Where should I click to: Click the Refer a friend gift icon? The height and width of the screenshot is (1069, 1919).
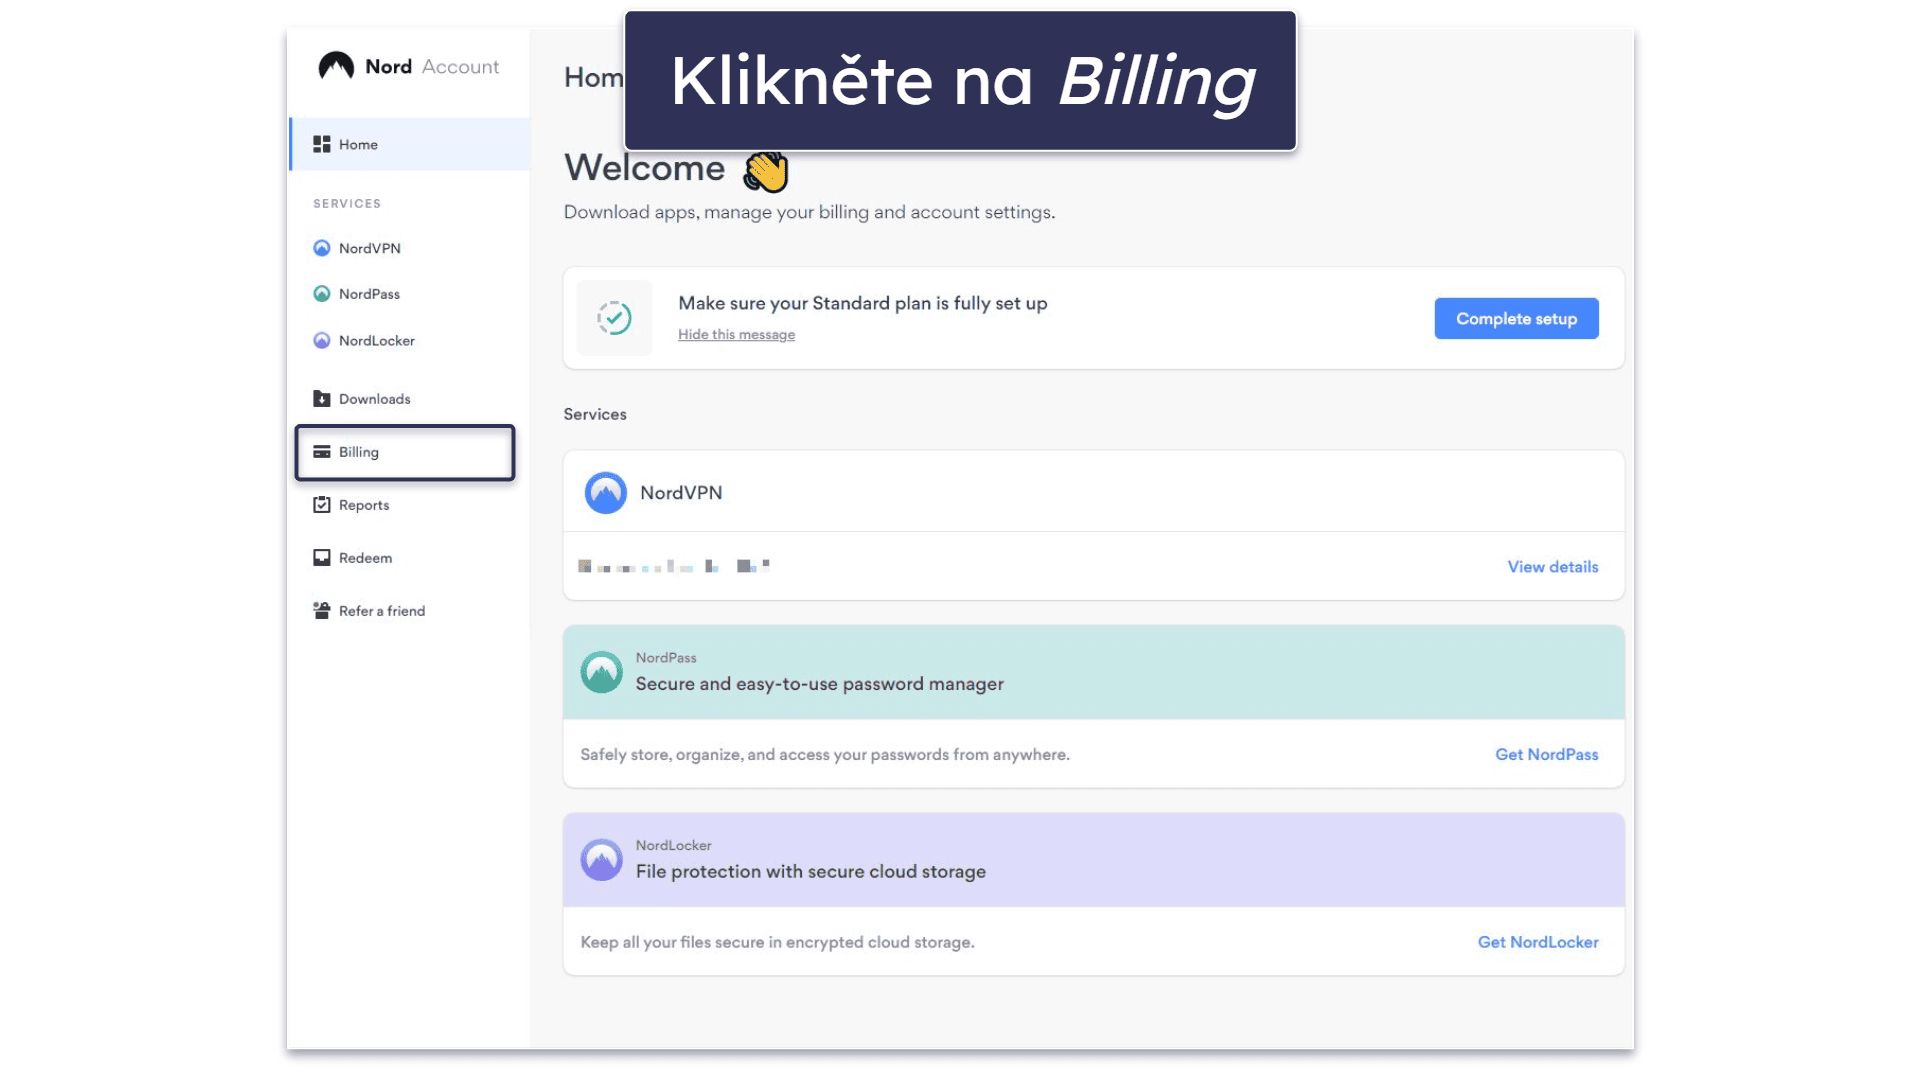(321, 611)
